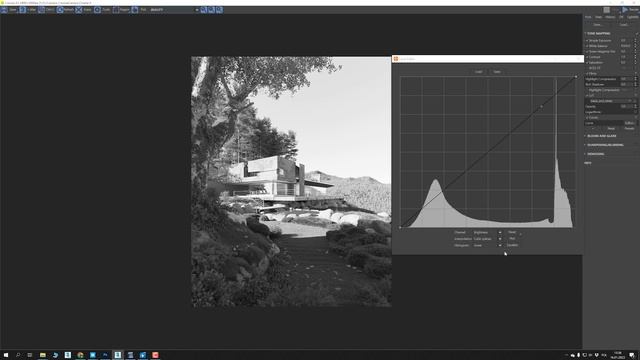Adjust the Simple Exposure value spinner
The height and width of the screenshot is (360, 640).
636,40
